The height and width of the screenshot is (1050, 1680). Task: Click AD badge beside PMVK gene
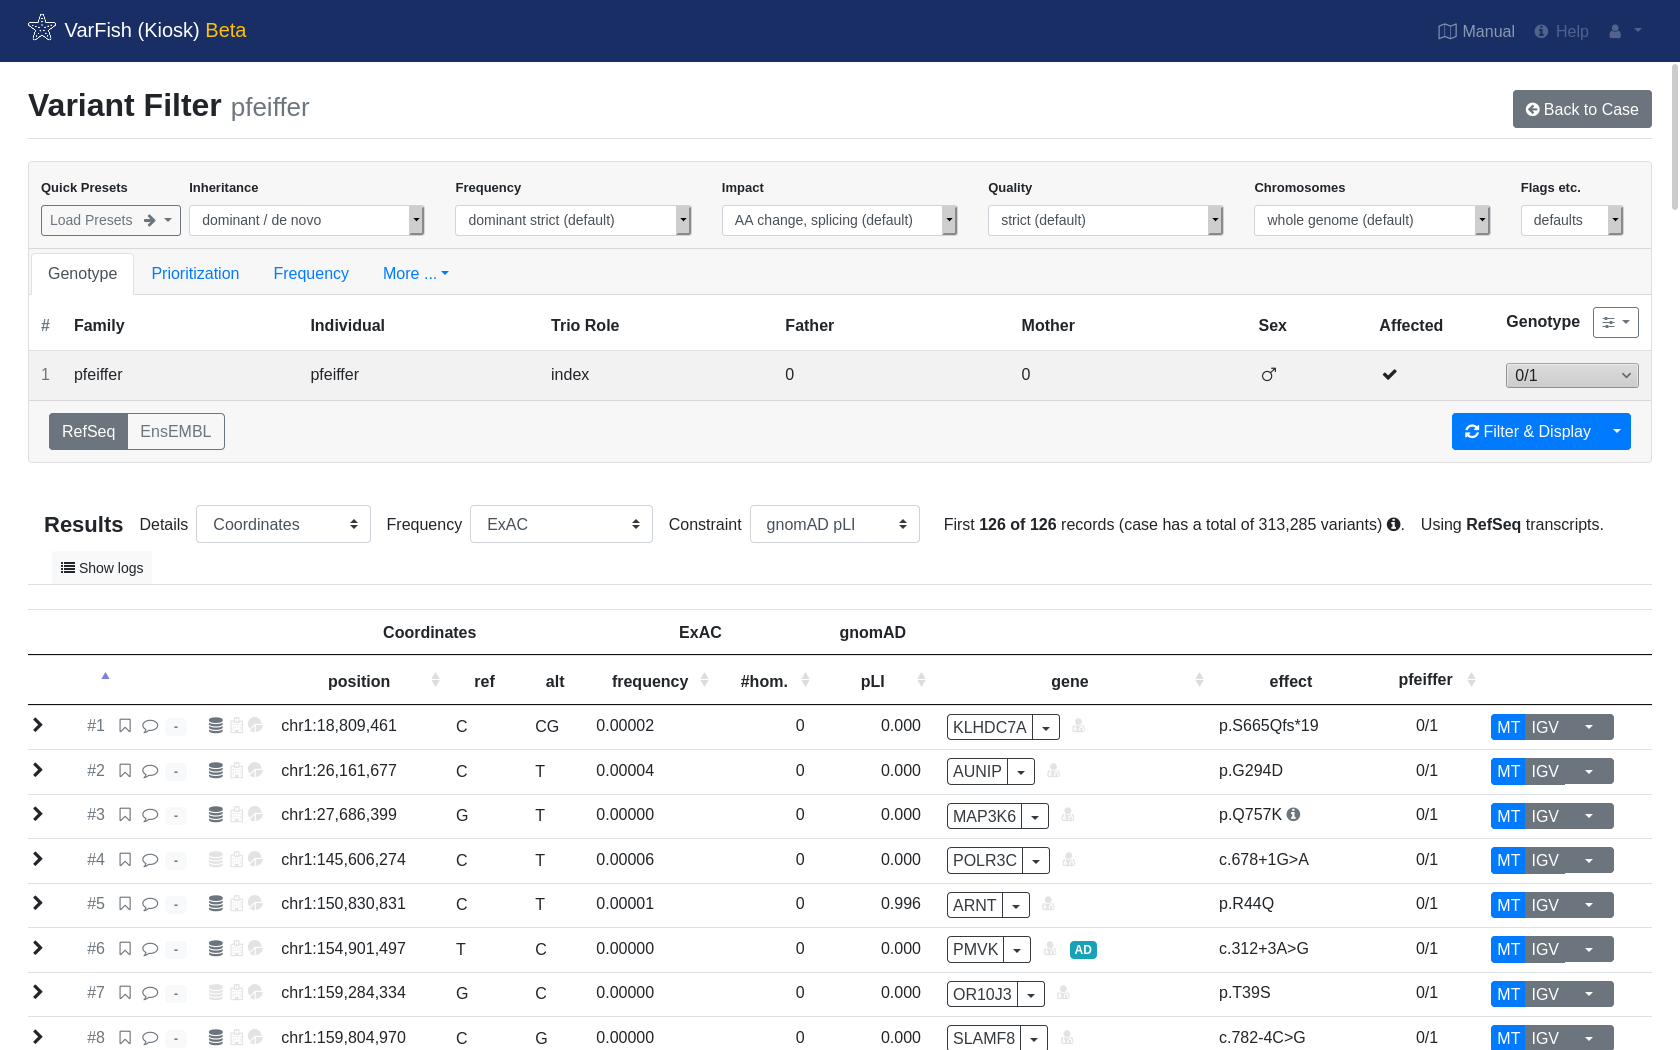(x=1083, y=950)
